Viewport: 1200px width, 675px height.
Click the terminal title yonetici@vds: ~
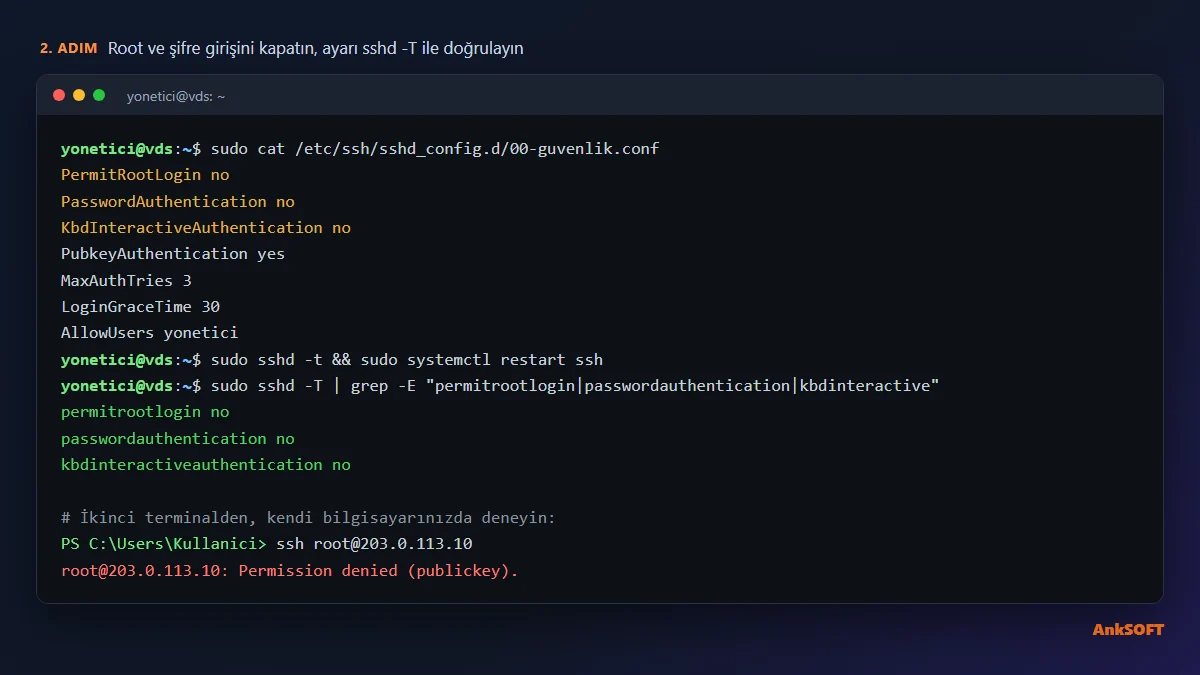pyautogui.click(x=176, y=96)
